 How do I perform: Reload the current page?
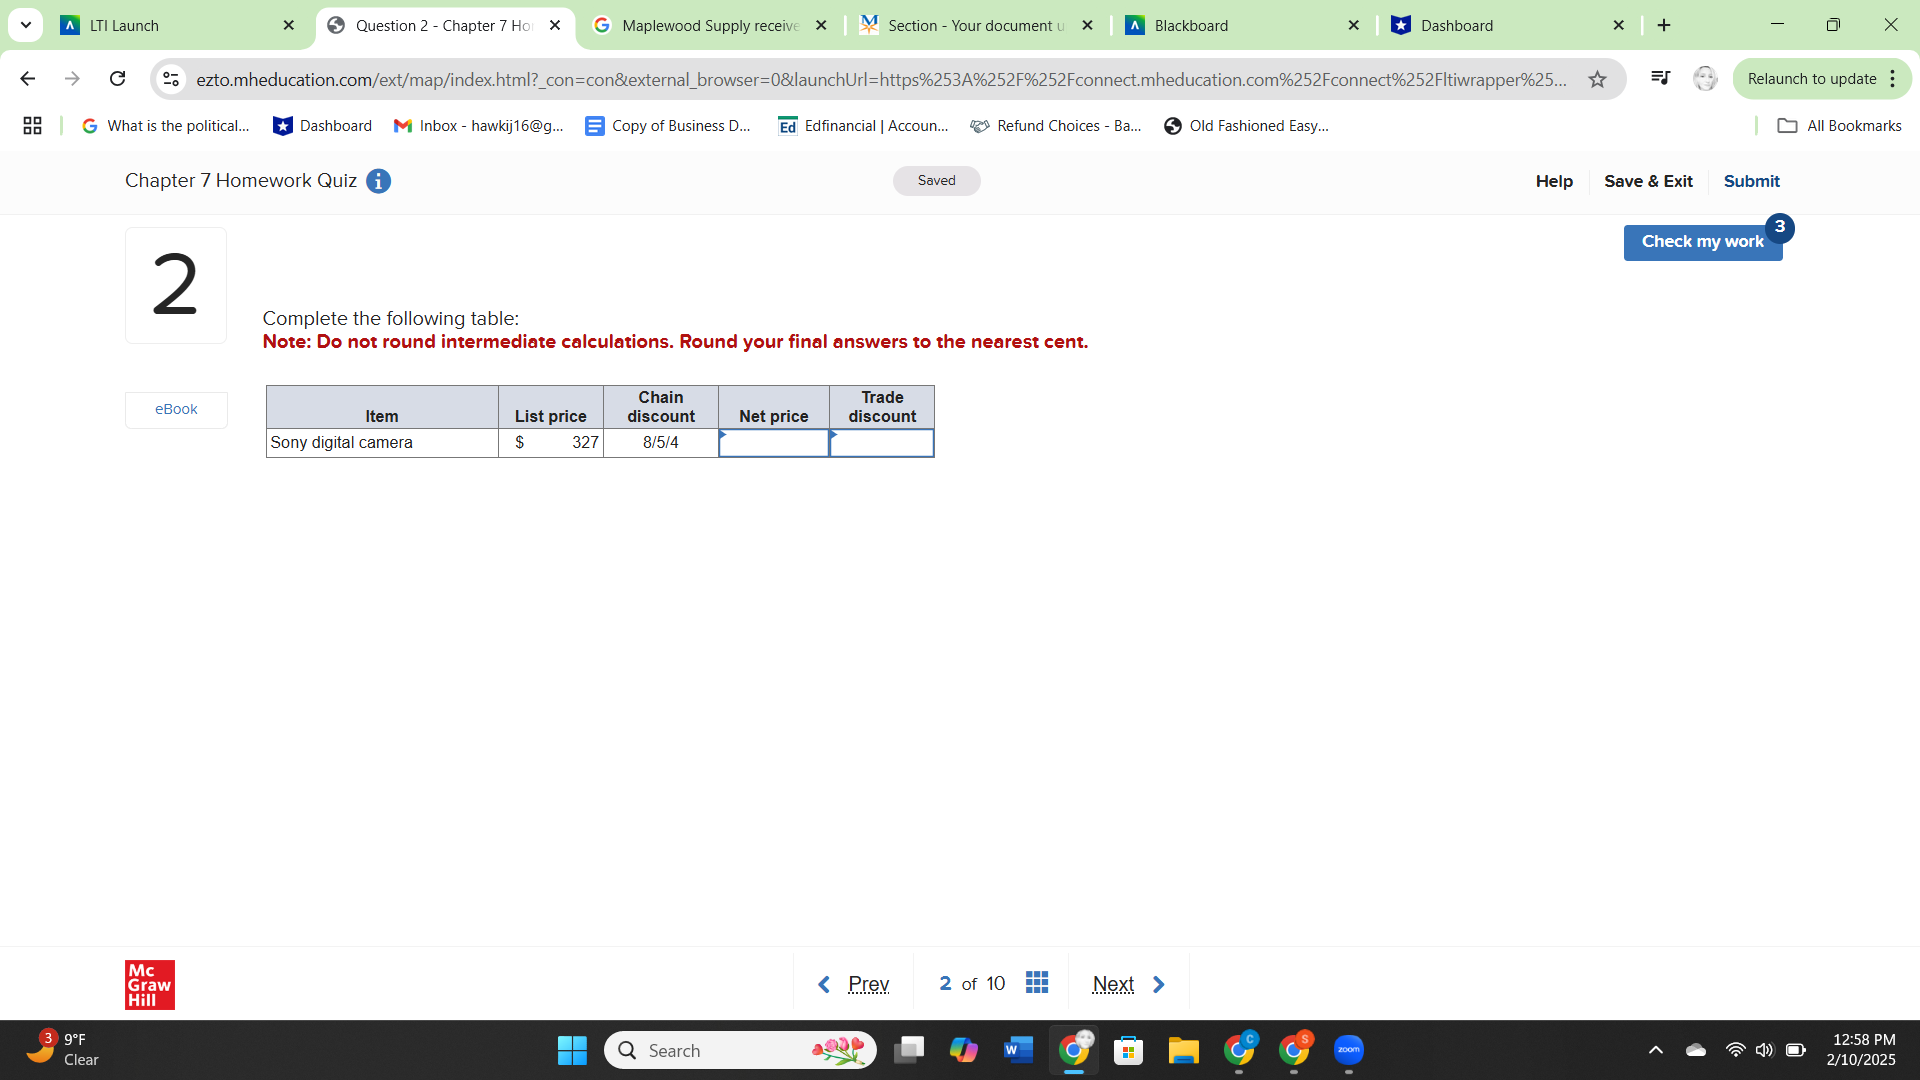pos(117,78)
